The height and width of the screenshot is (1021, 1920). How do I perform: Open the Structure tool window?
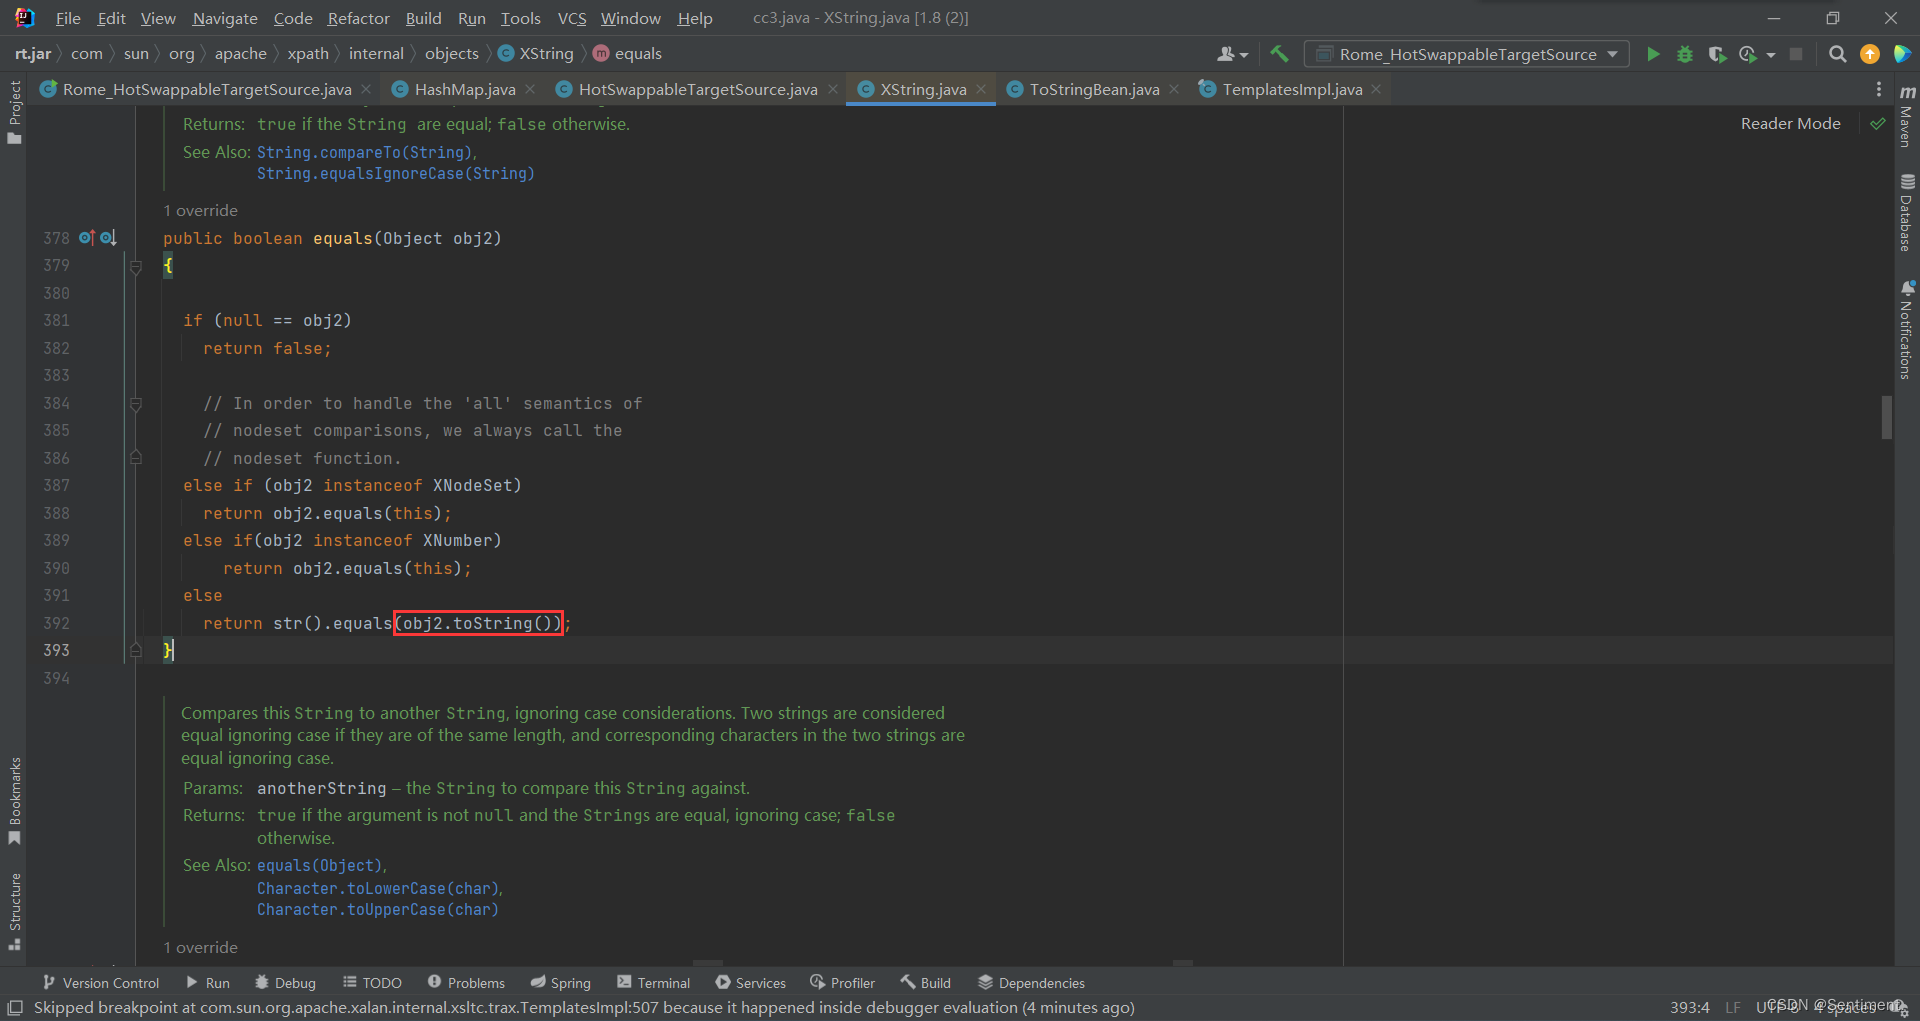pyautogui.click(x=14, y=912)
